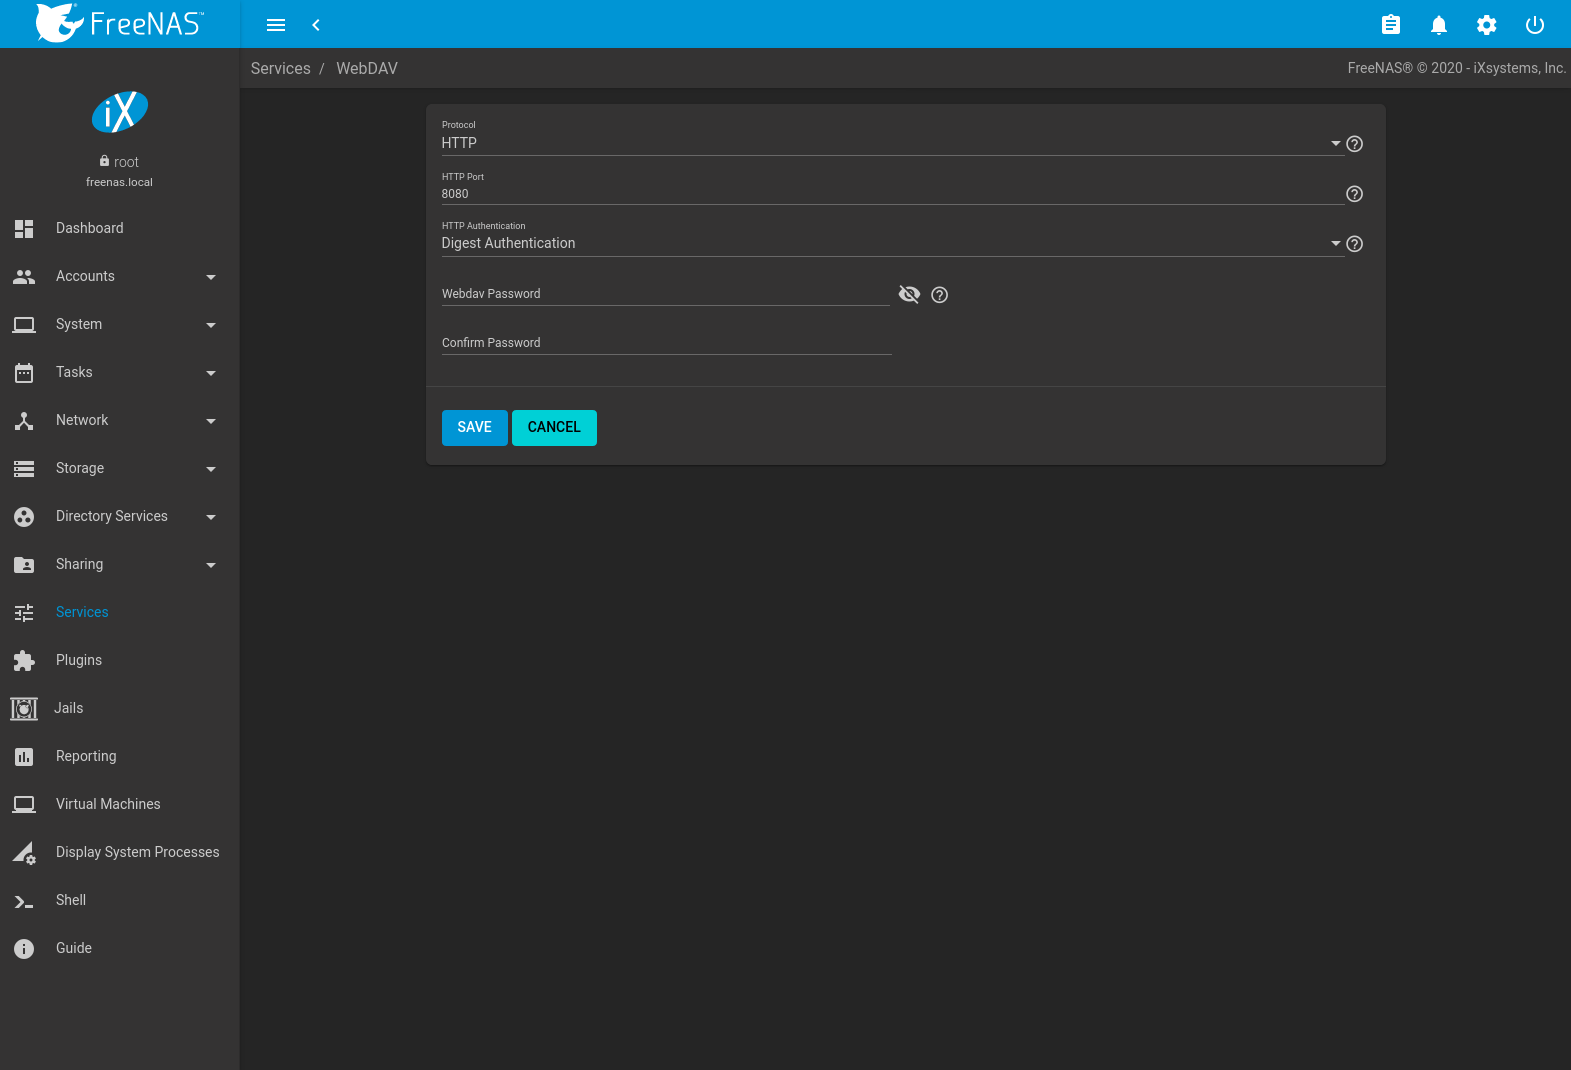Image resolution: width=1571 pixels, height=1070 pixels.
Task: Open the alerts bell icon
Action: click(1438, 25)
